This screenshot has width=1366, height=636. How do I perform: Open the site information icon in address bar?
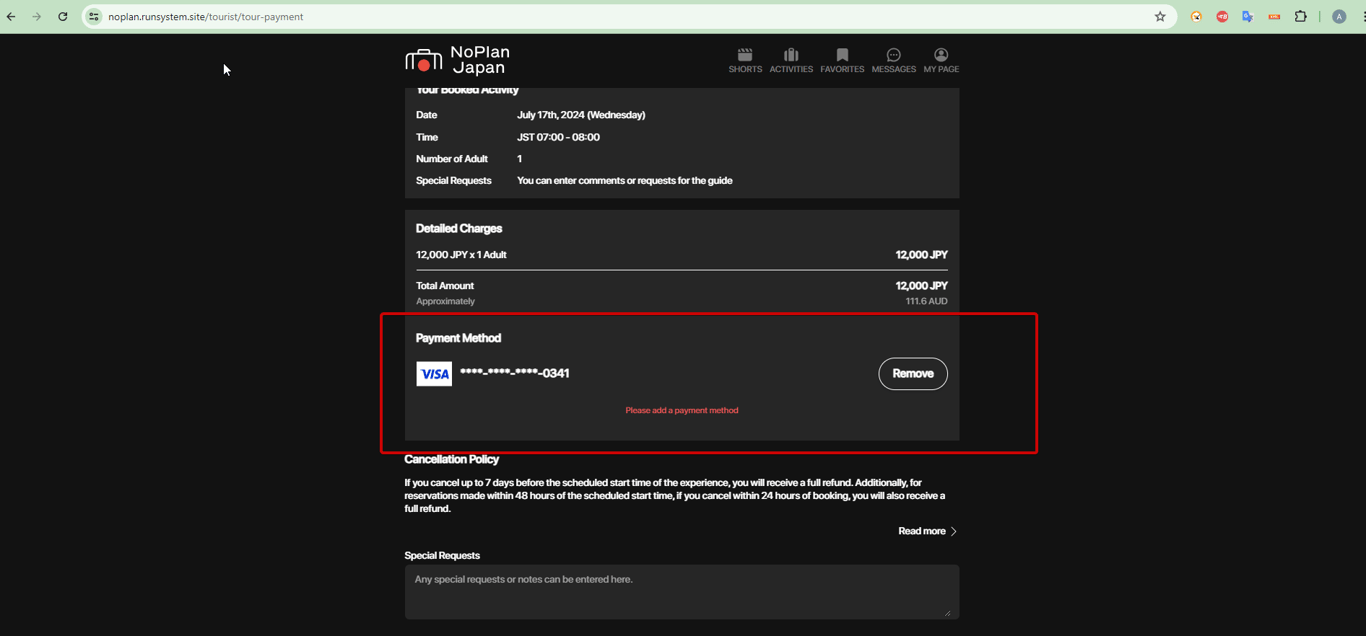94,17
